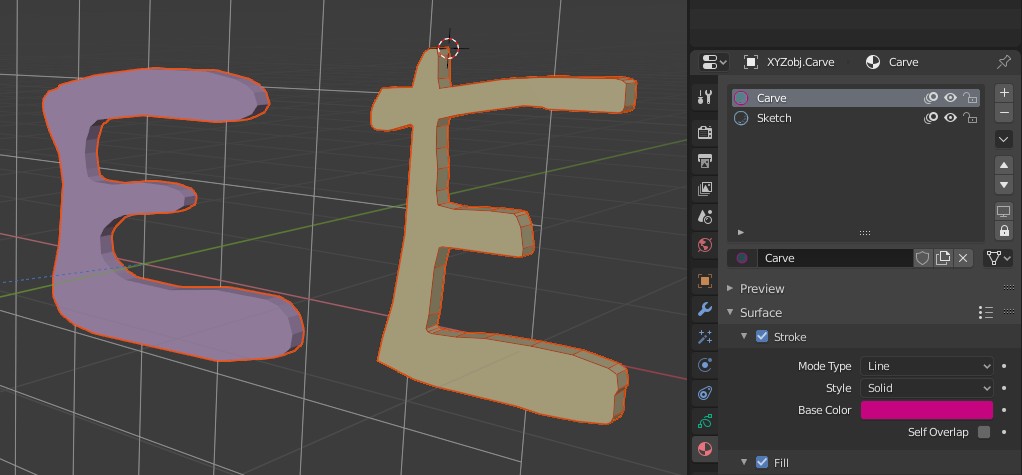Expand the Preview panel
The height and width of the screenshot is (475, 1022).
761,288
